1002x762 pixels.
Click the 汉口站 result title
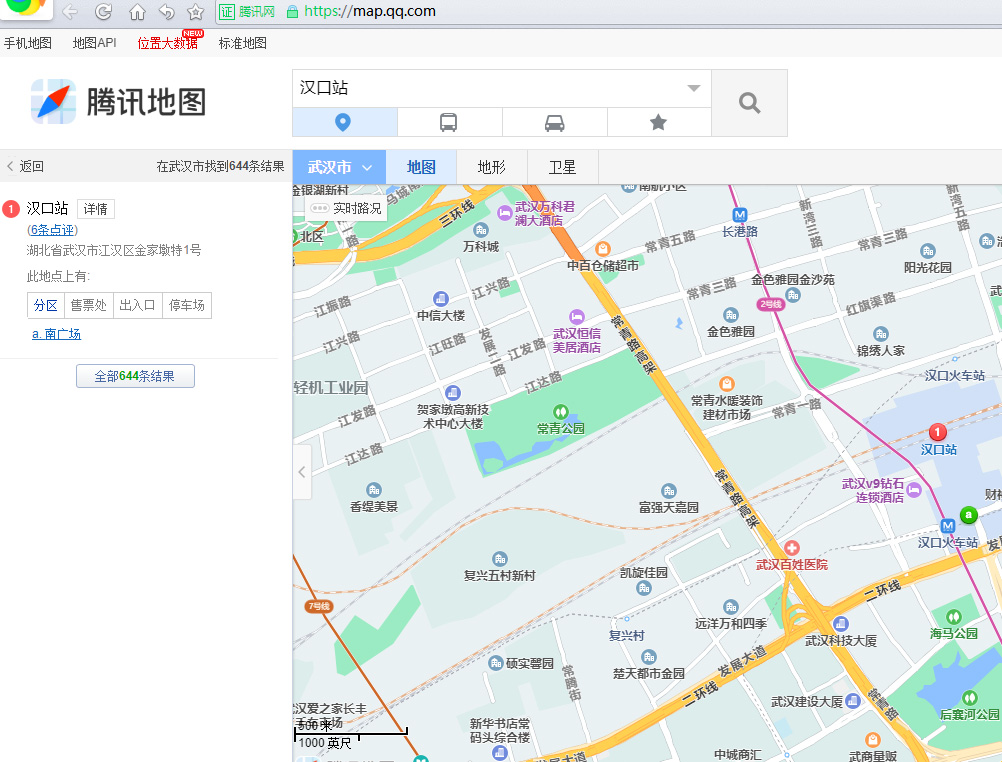(x=47, y=208)
